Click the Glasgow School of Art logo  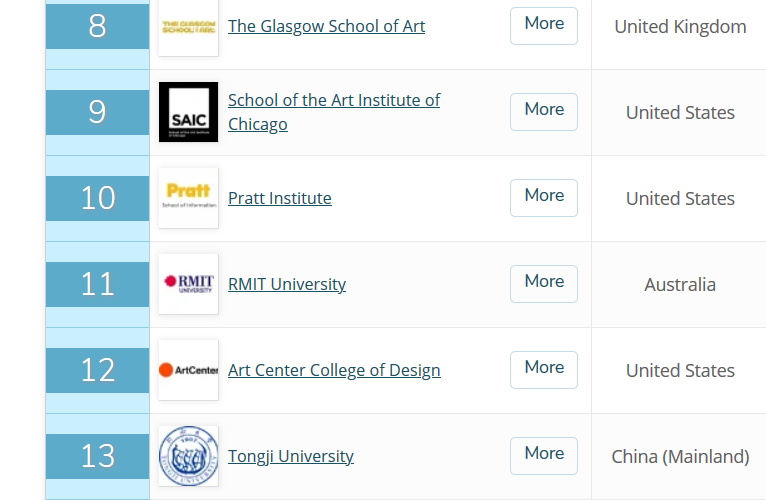[x=188, y=27]
